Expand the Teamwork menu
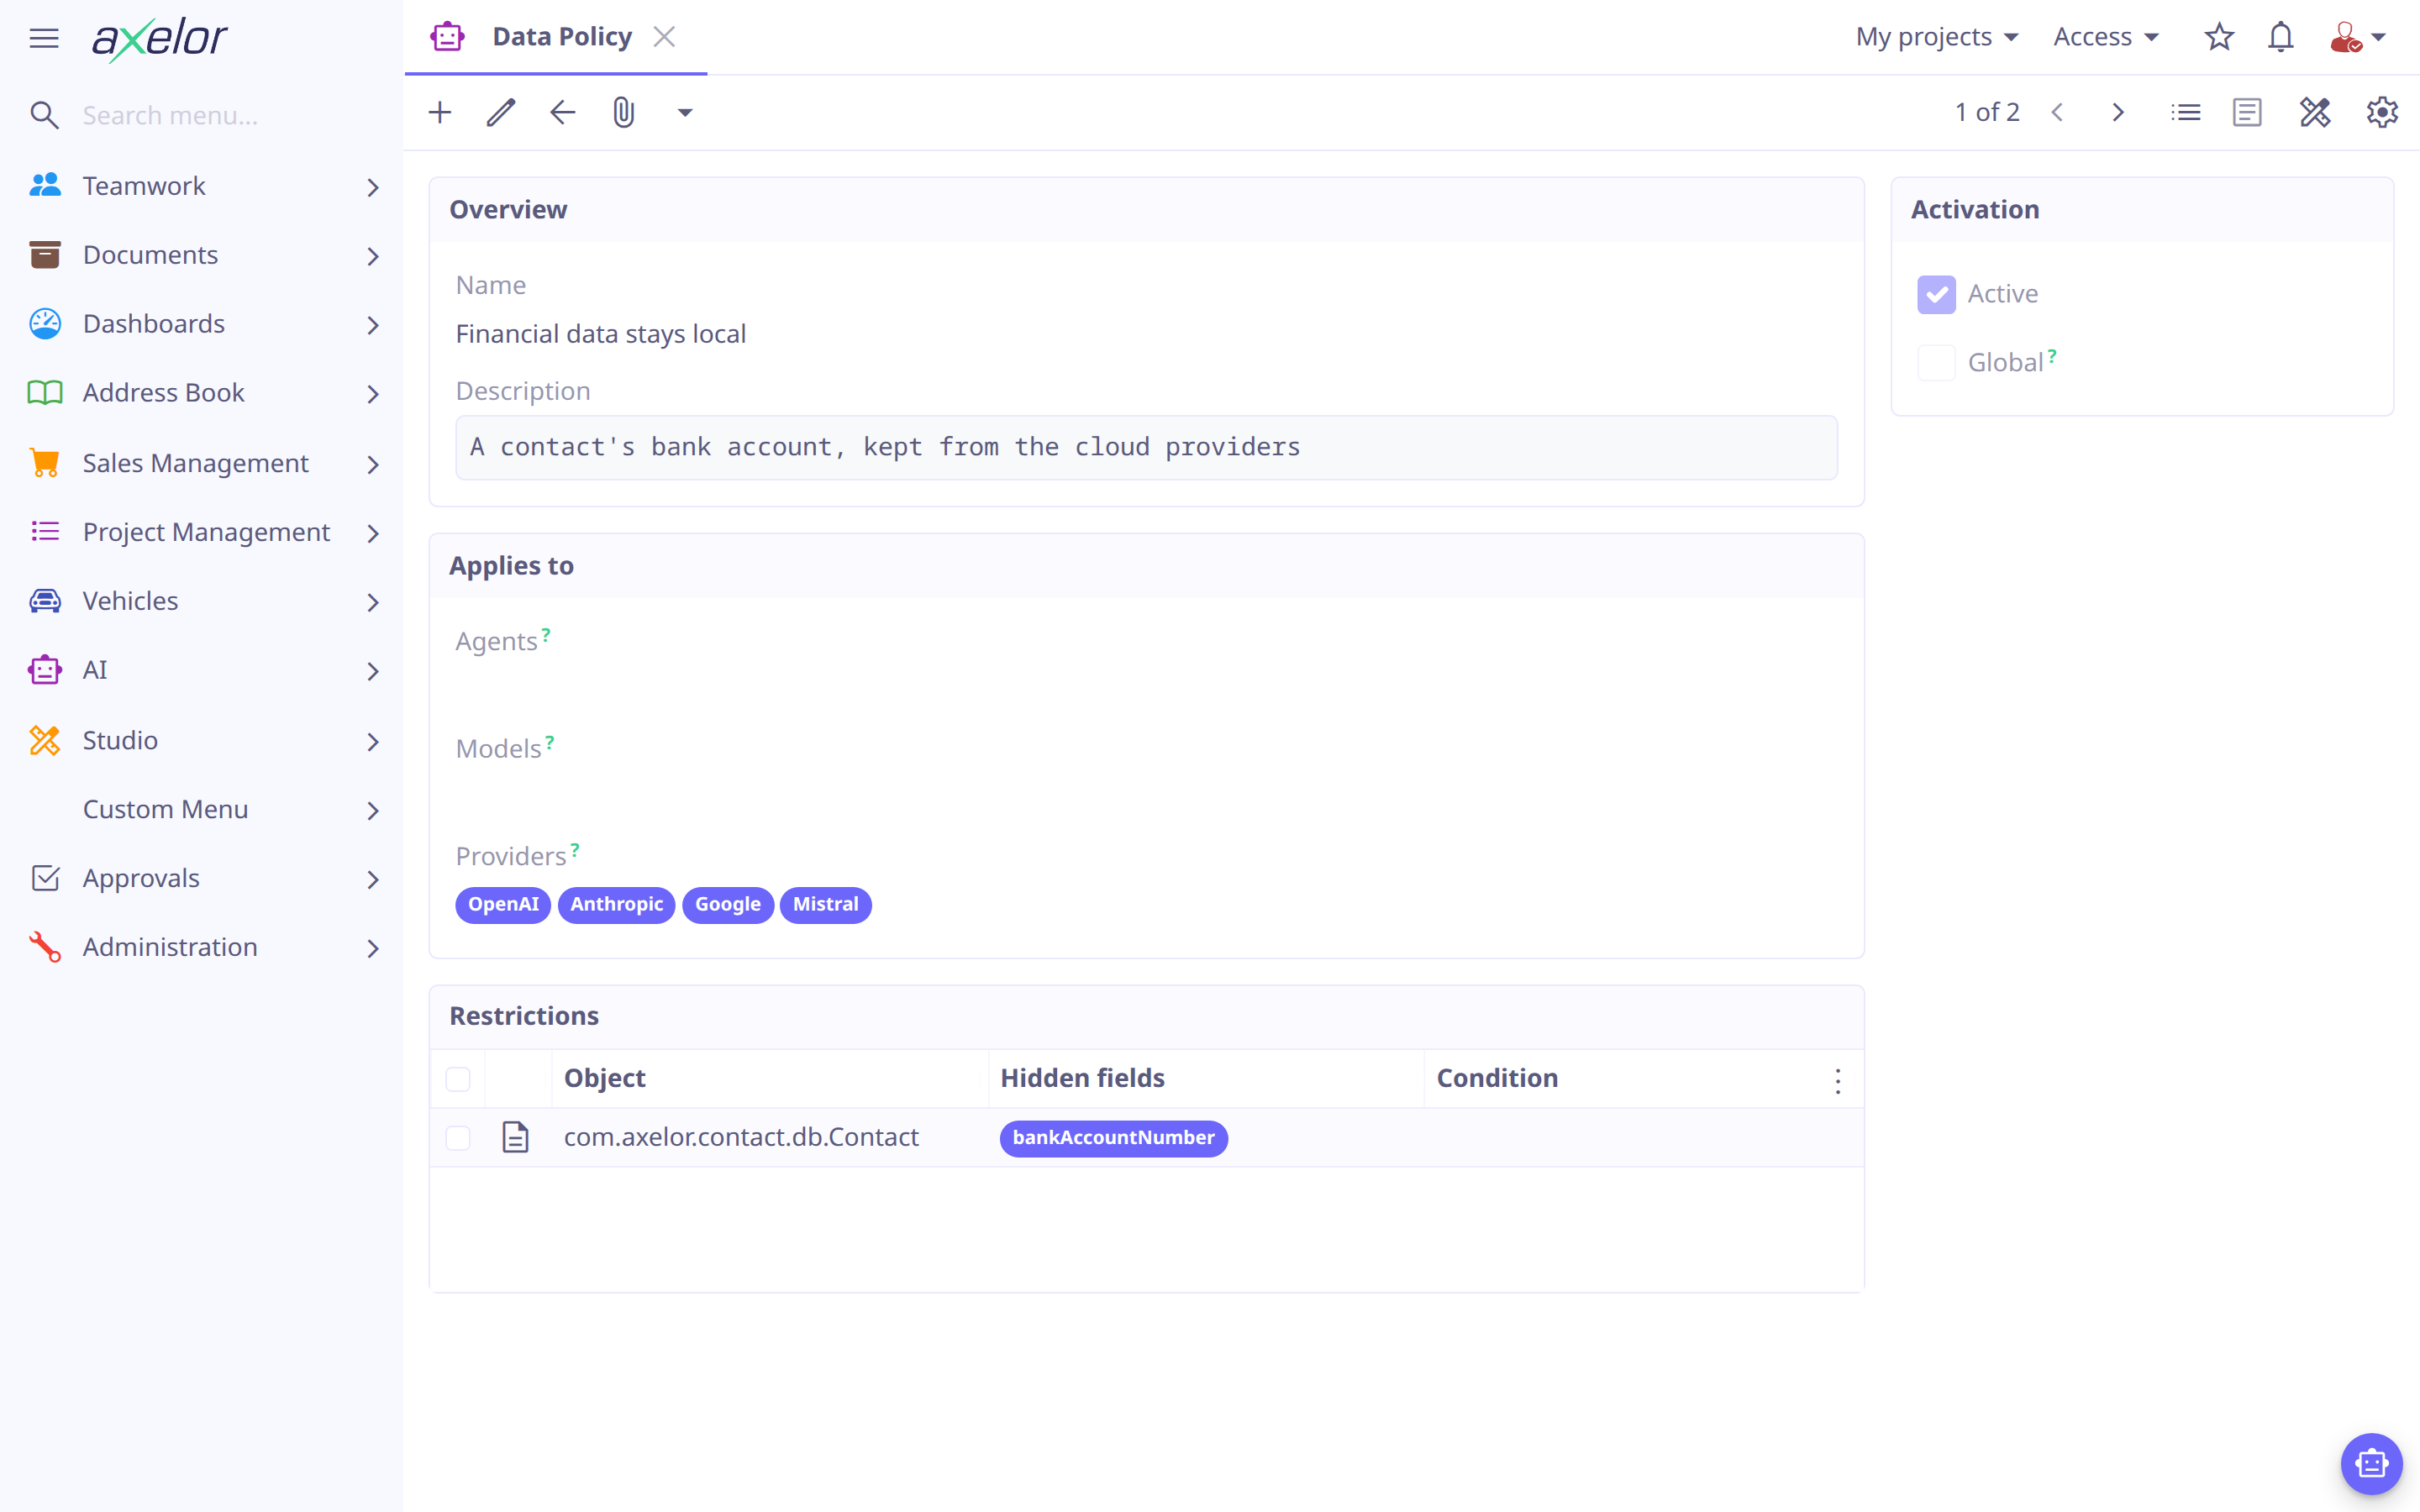The image size is (2420, 1512). coord(202,186)
